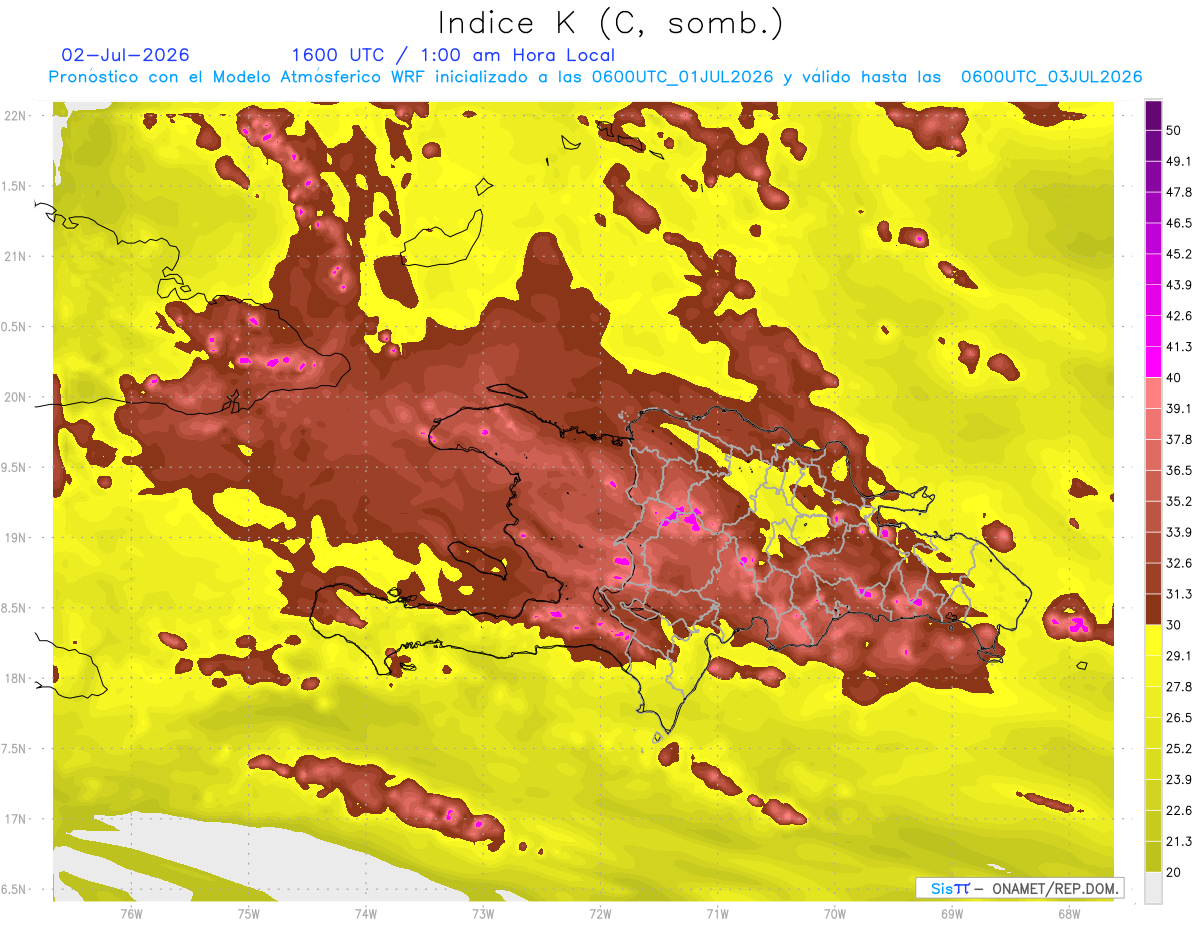Click the '30' value on the color scale
Screen dimensions: 1200x927
click(1175, 625)
